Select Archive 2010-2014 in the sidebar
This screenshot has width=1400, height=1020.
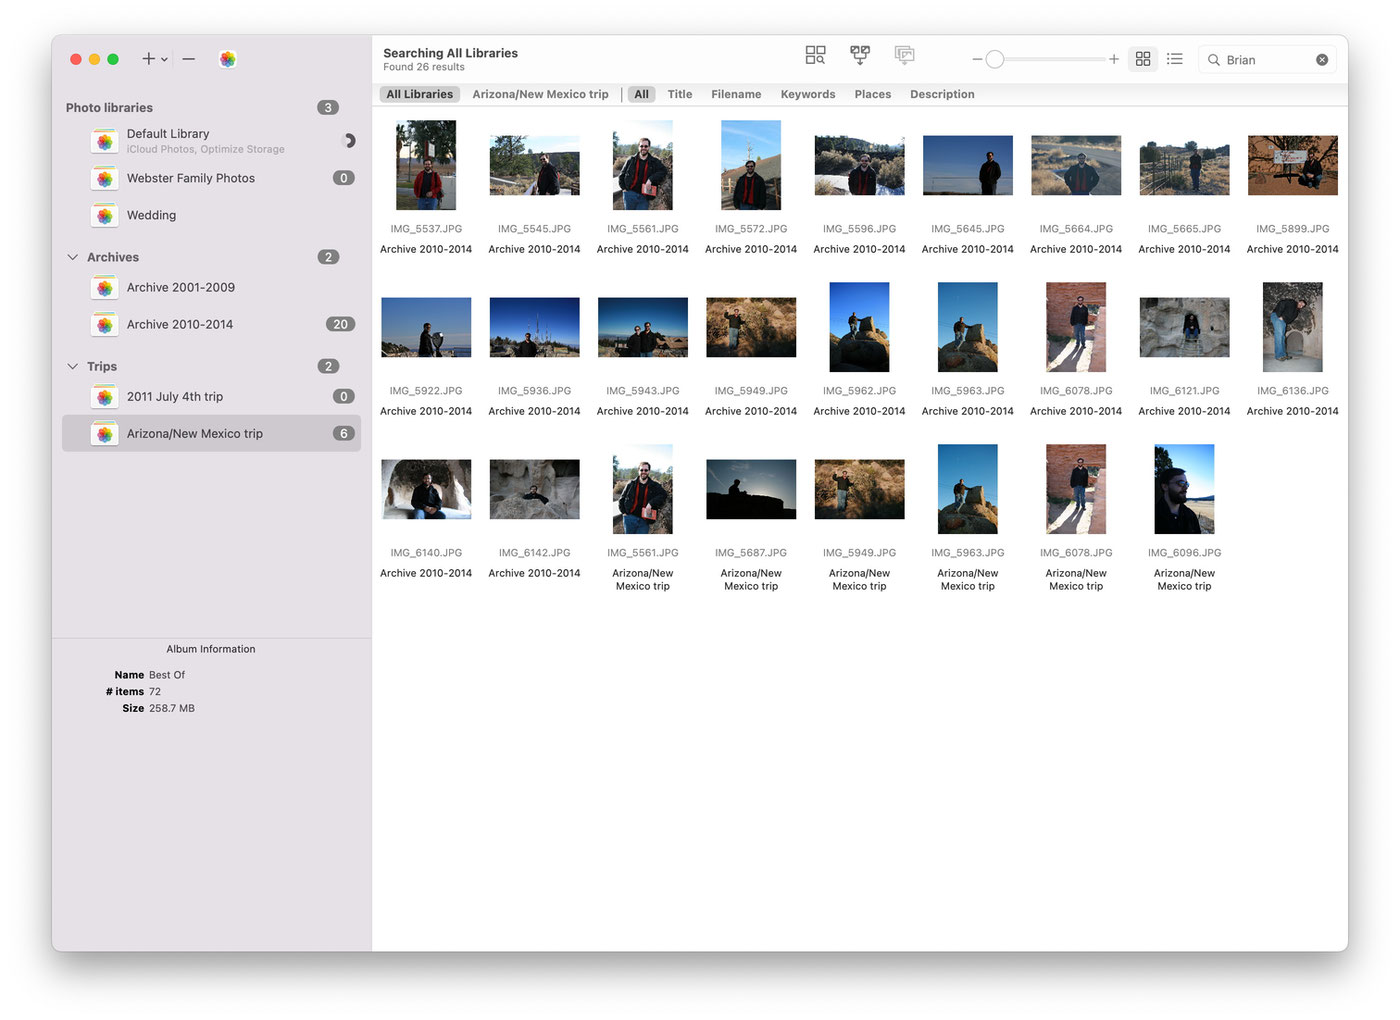[x=180, y=324]
